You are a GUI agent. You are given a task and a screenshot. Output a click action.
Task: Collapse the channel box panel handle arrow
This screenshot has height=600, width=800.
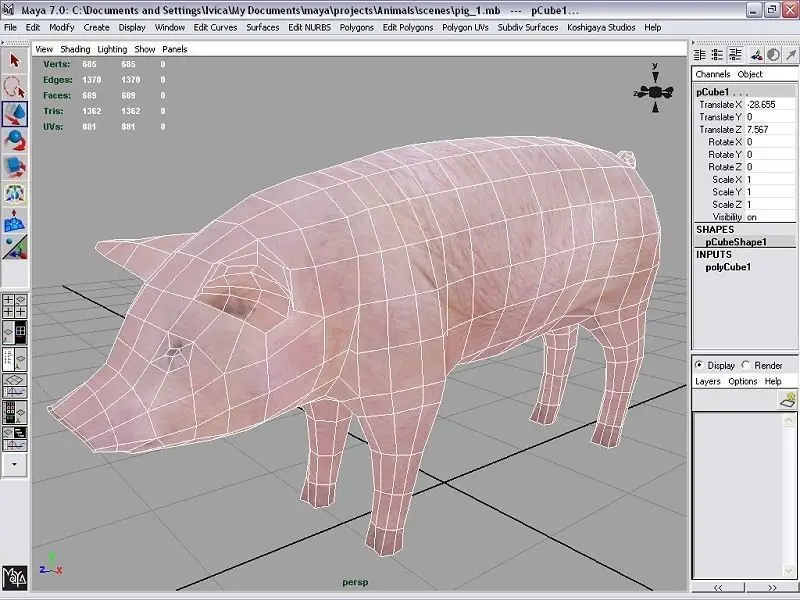click(x=693, y=43)
